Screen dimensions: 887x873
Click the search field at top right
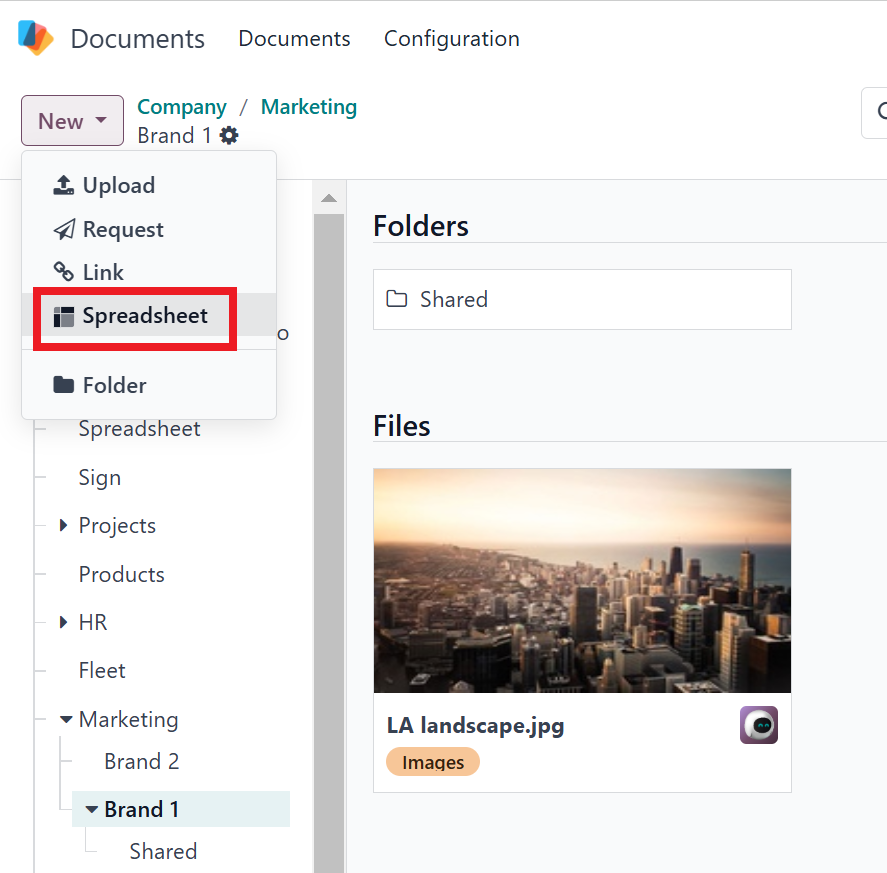[x=874, y=113]
